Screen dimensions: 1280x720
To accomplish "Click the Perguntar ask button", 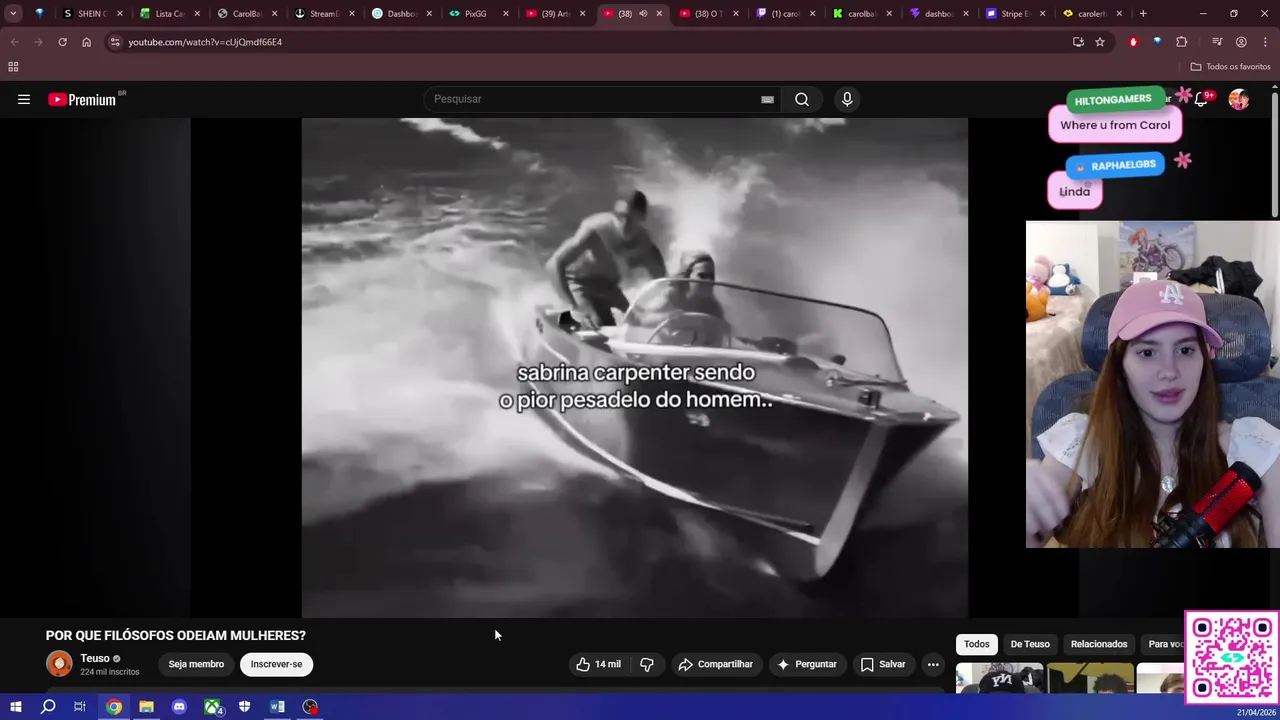I will click(806, 664).
